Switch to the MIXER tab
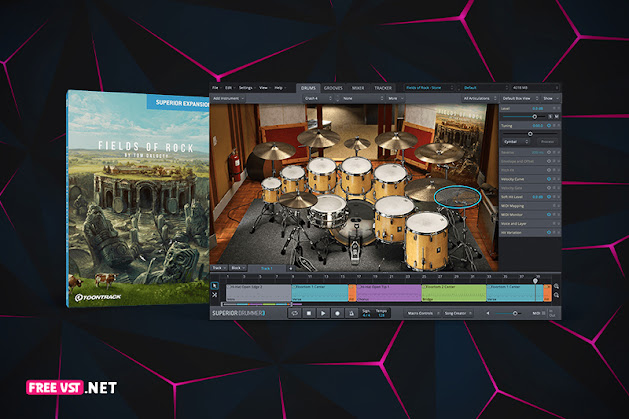This screenshot has height=419, width=629. pyautogui.click(x=358, y=88)
